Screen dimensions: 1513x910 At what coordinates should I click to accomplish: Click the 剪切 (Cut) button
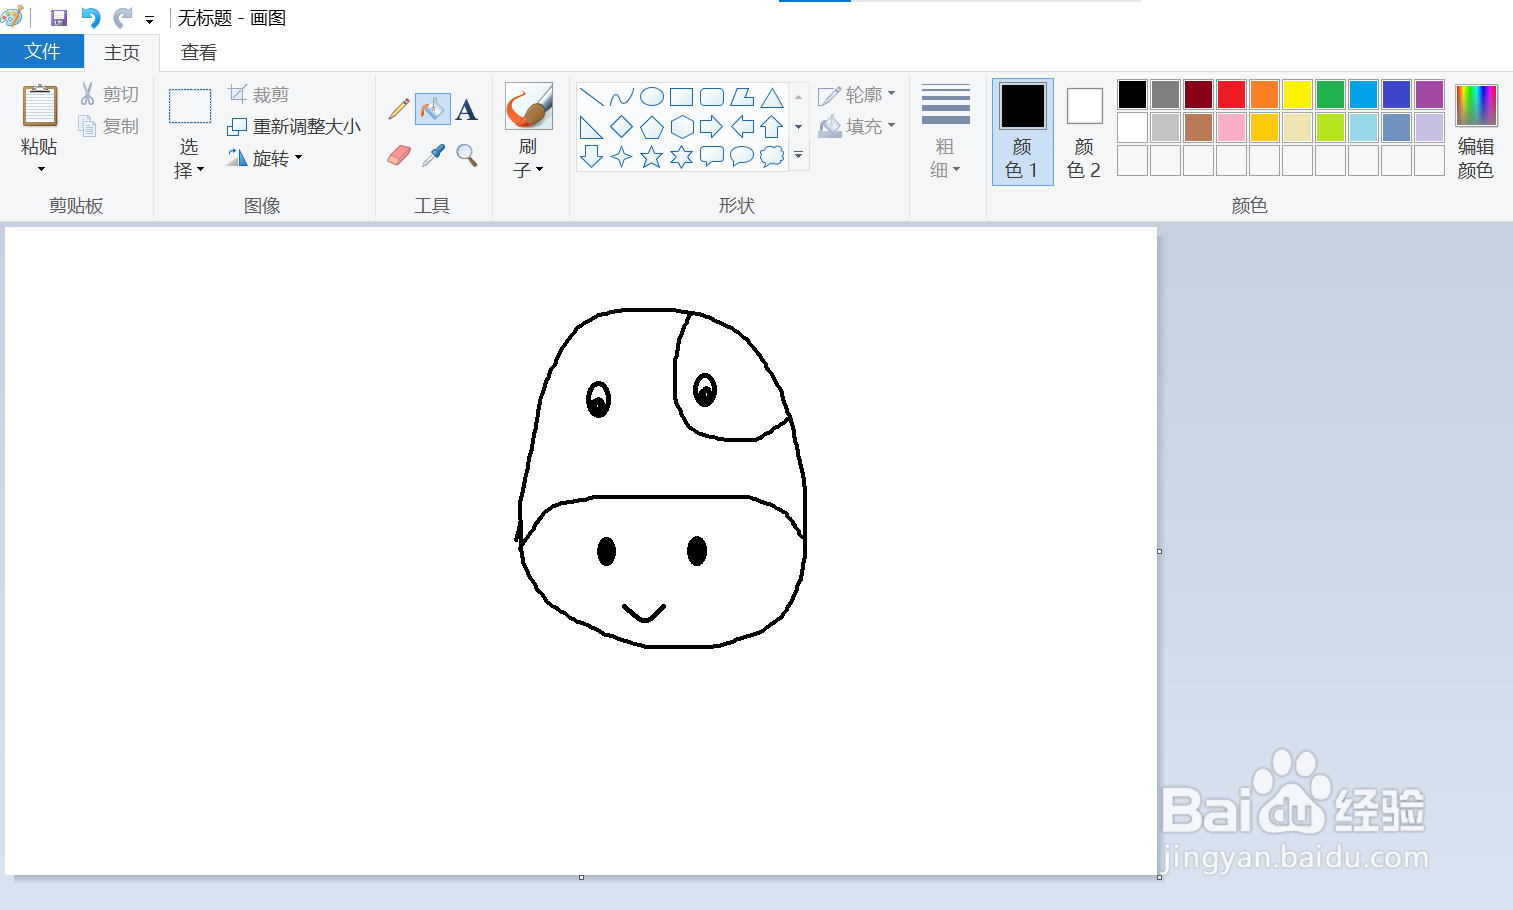tap(109, 94)
